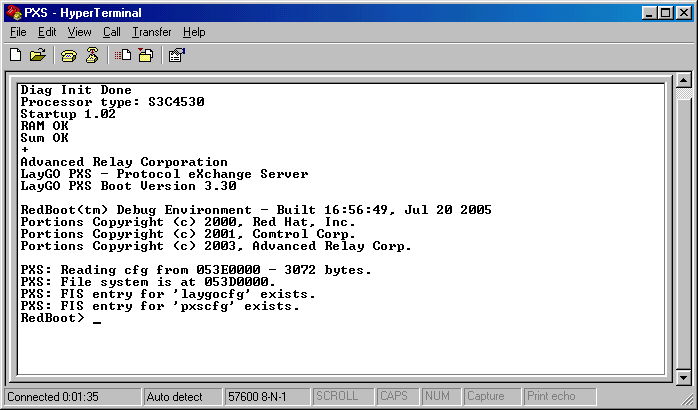Image resolution: width=698 pixels, height=410 pixels.
Task: Click at the RedBoot> prompt line
Action: point(61,318)
